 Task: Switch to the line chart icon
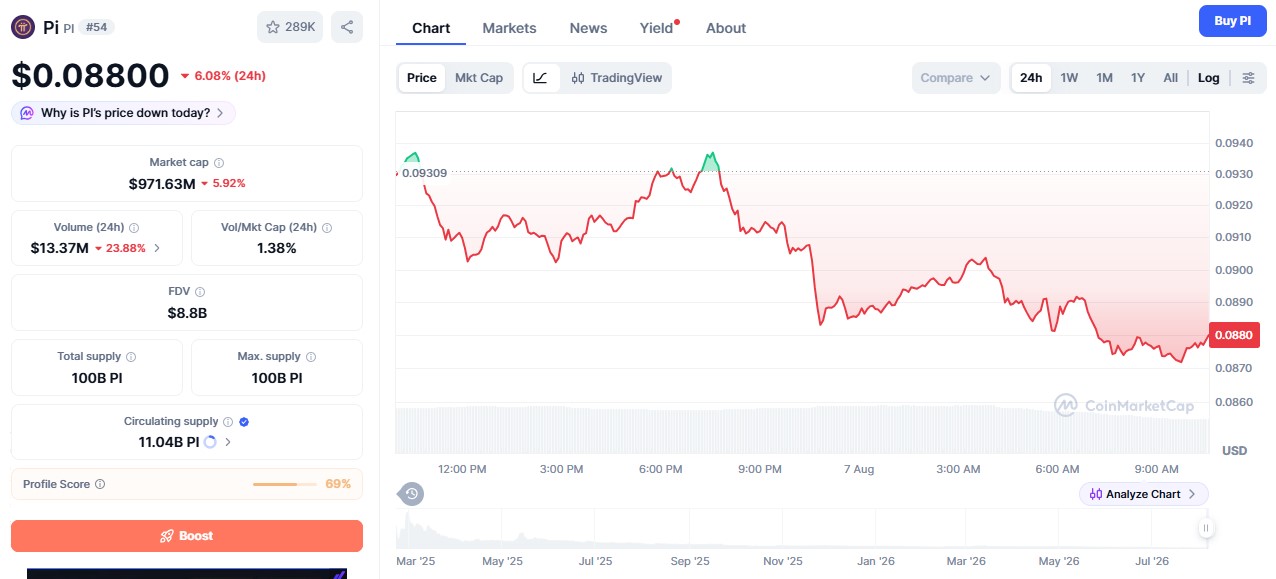tap(540, 78)
